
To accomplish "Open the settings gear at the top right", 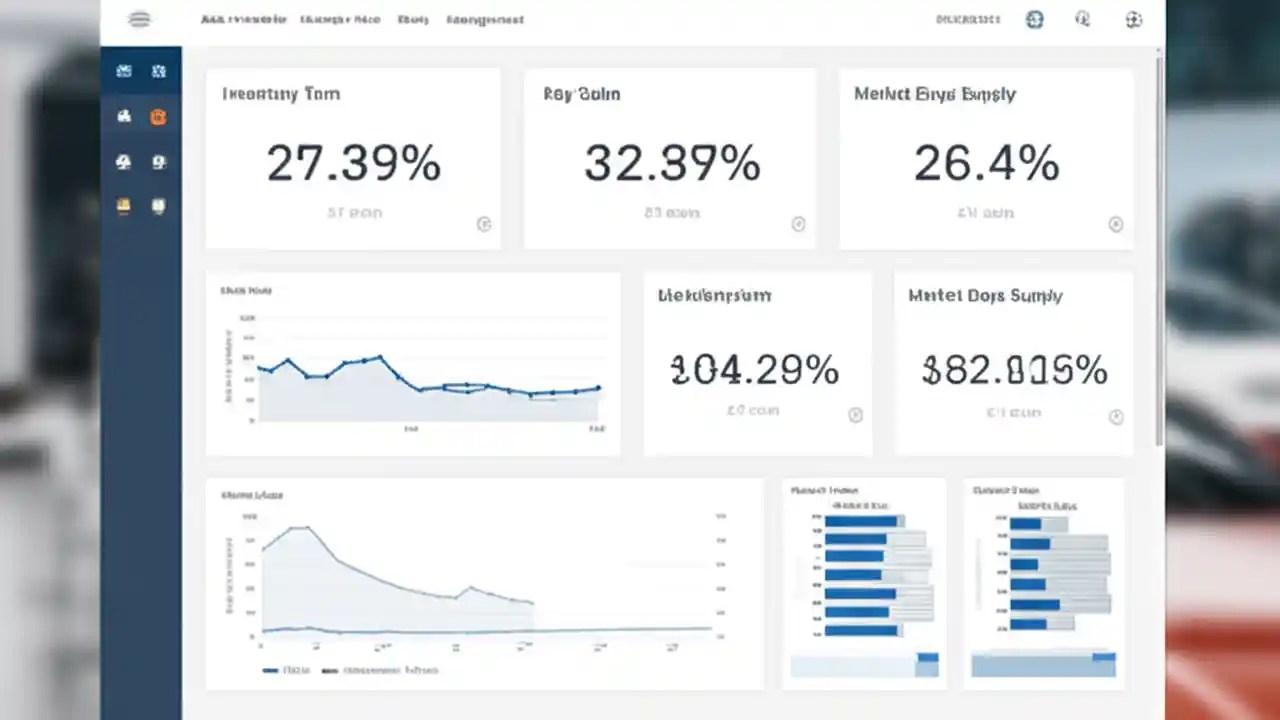I will click(x=1133, y=19).
